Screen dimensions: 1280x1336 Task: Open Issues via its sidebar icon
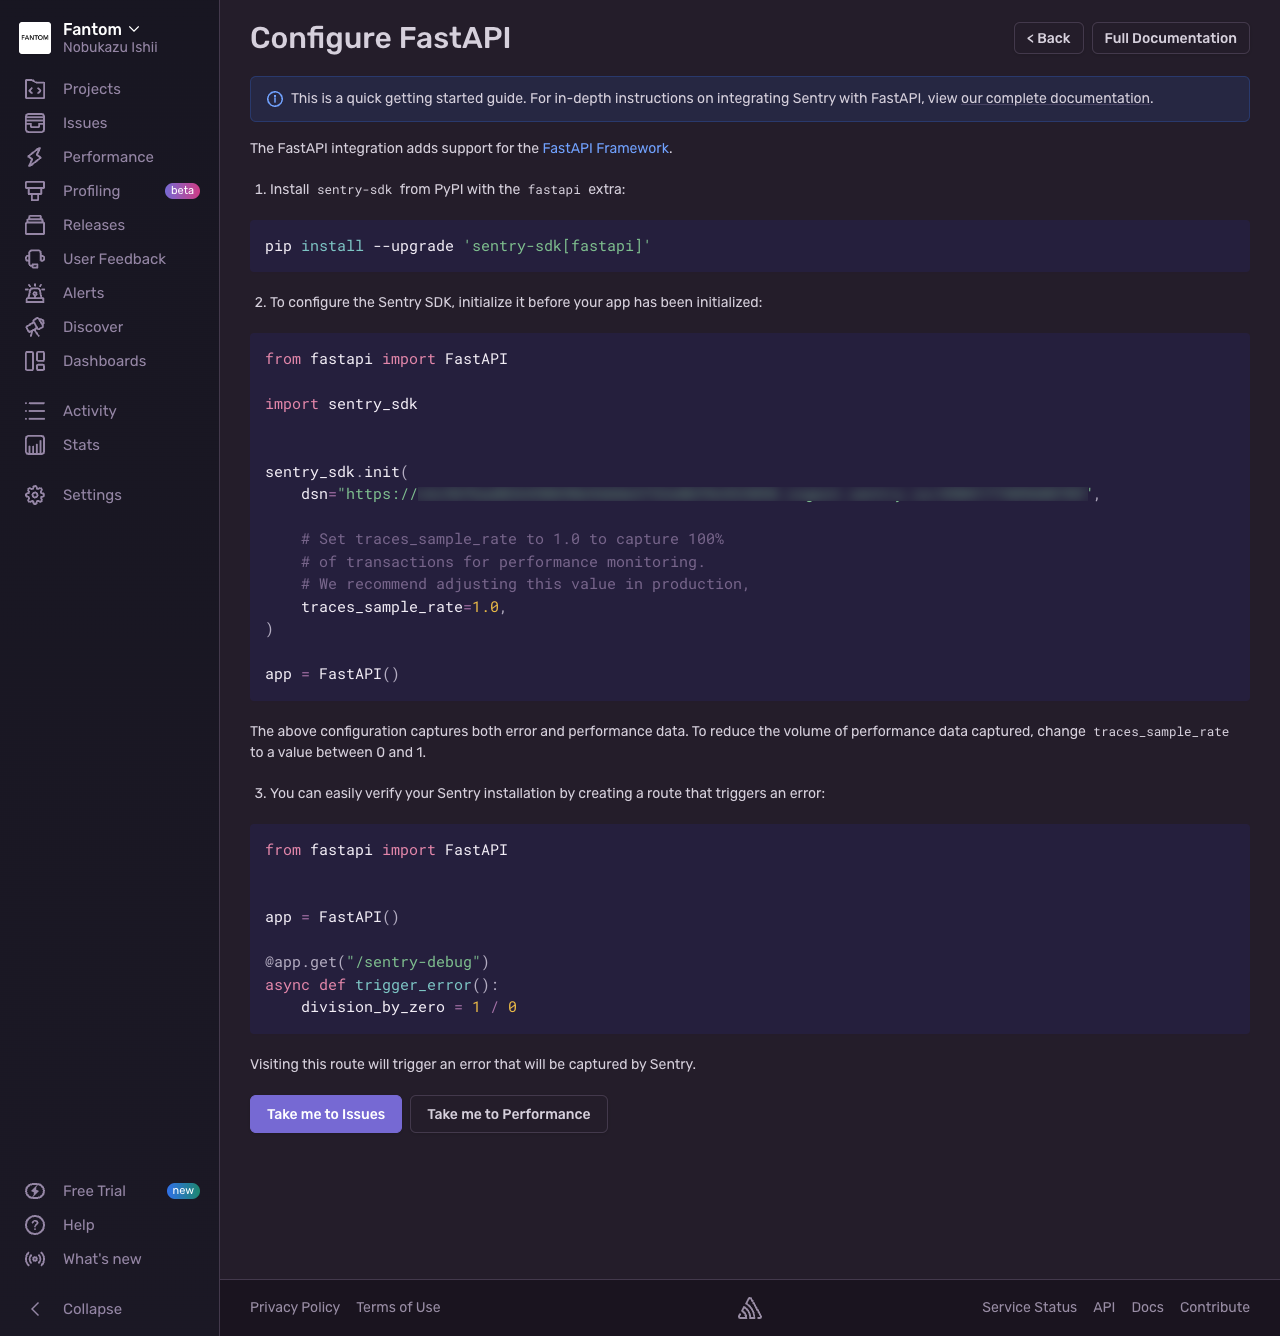pos(35,123)
